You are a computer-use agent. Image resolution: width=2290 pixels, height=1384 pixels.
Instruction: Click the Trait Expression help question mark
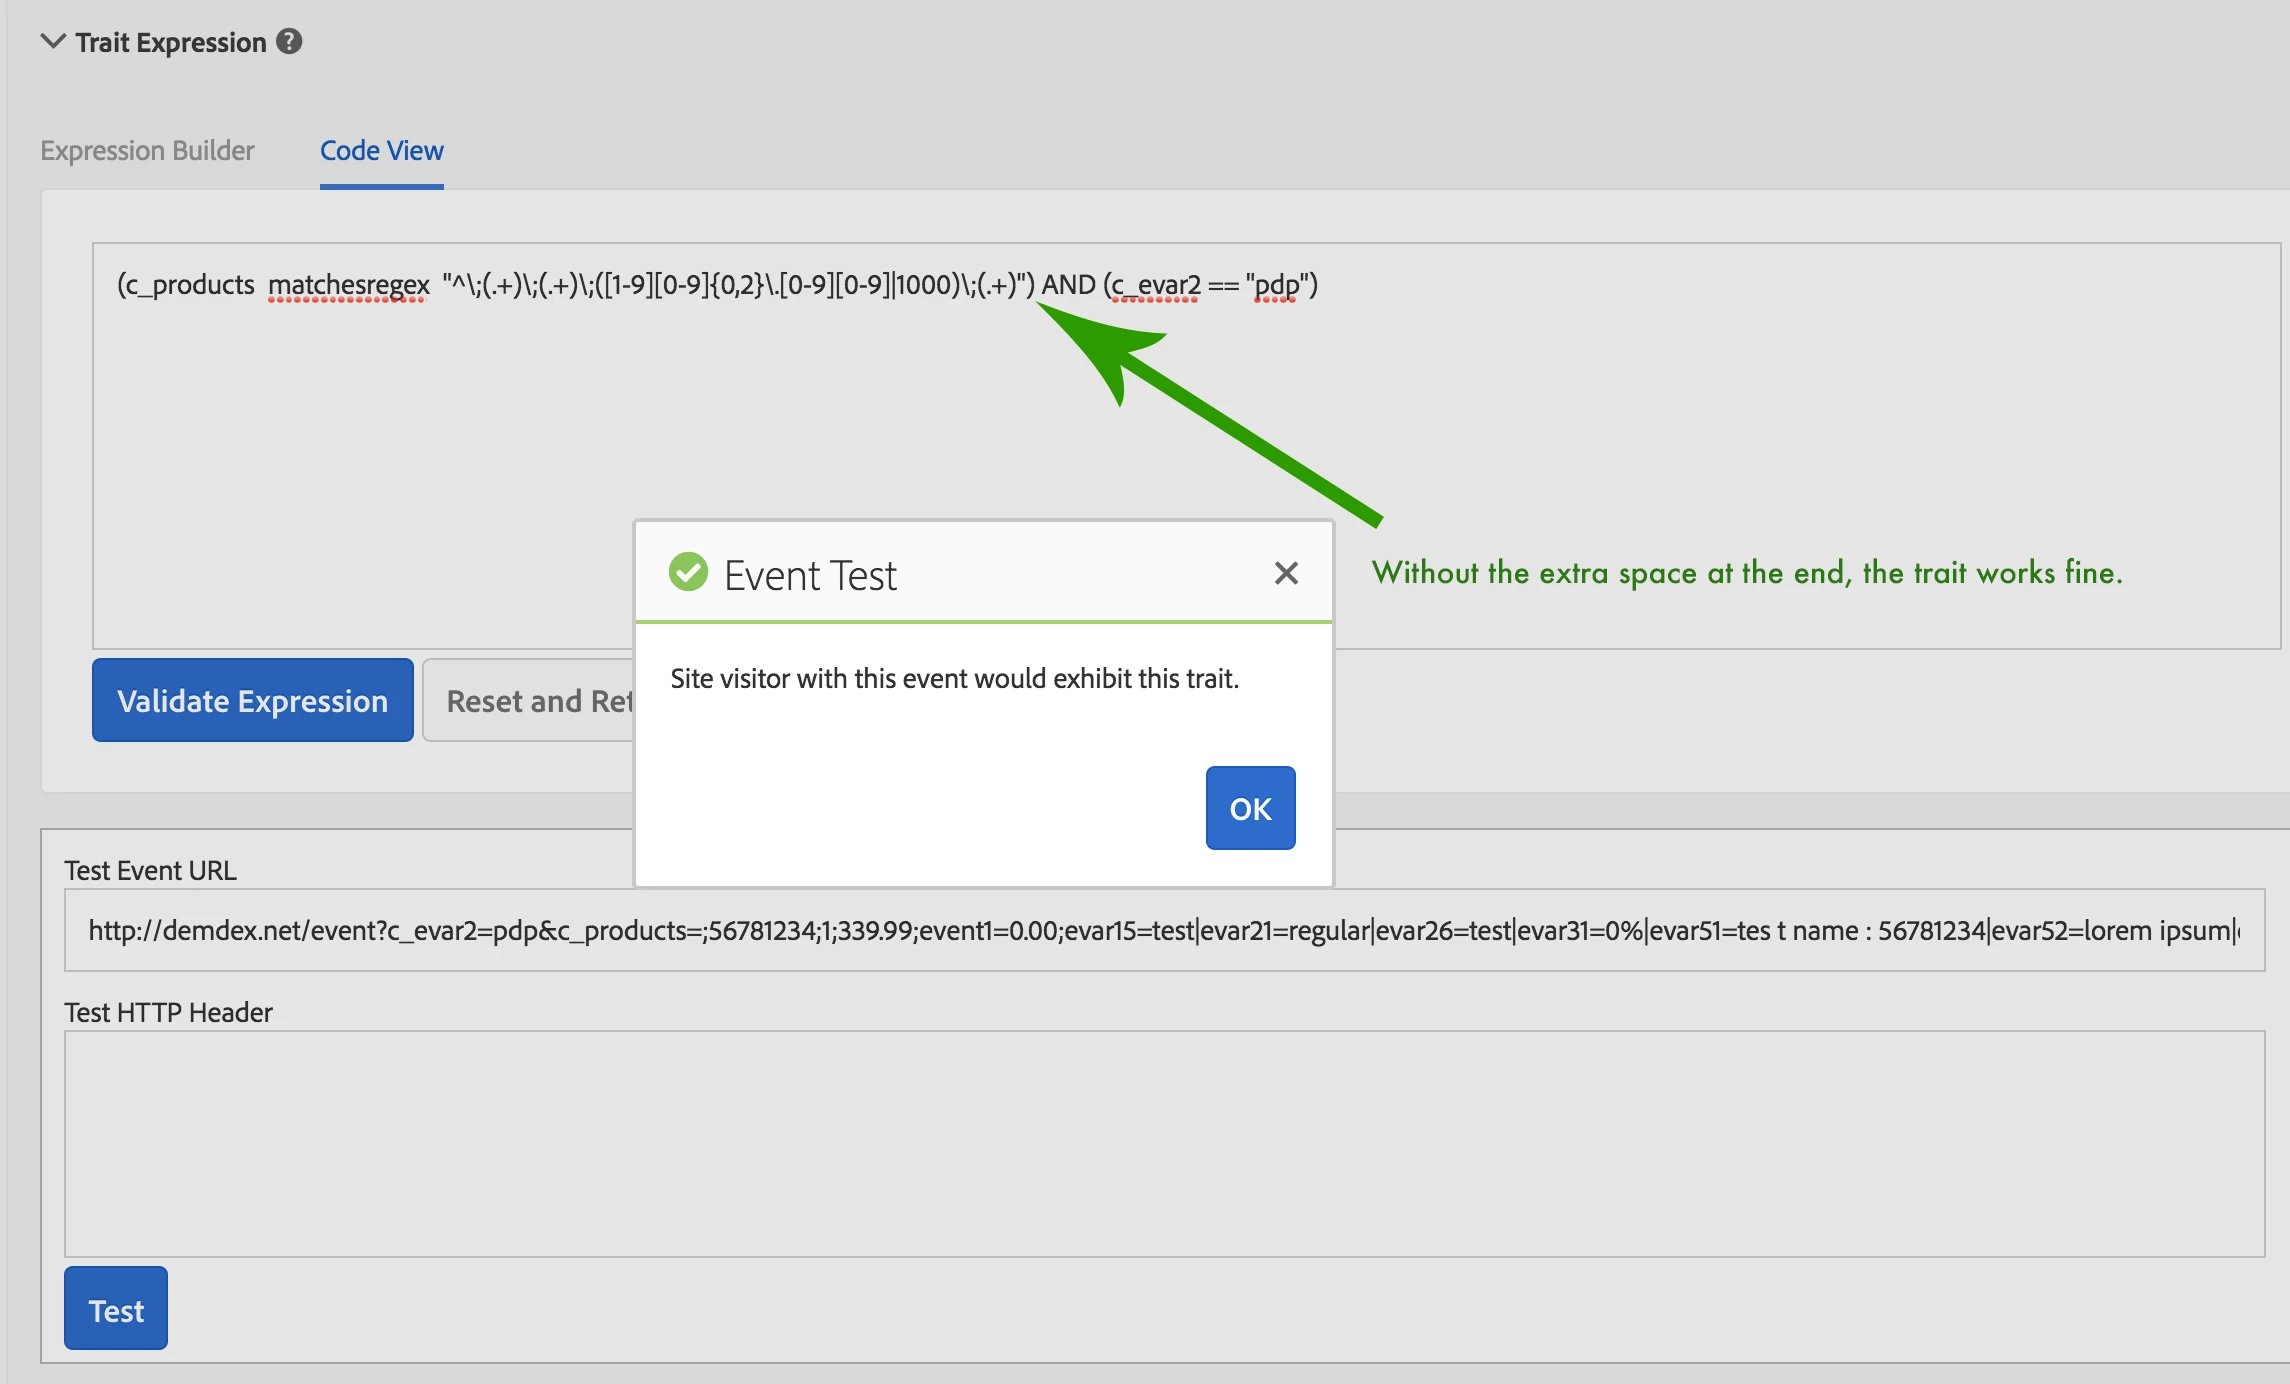click(x=289, y=41)
